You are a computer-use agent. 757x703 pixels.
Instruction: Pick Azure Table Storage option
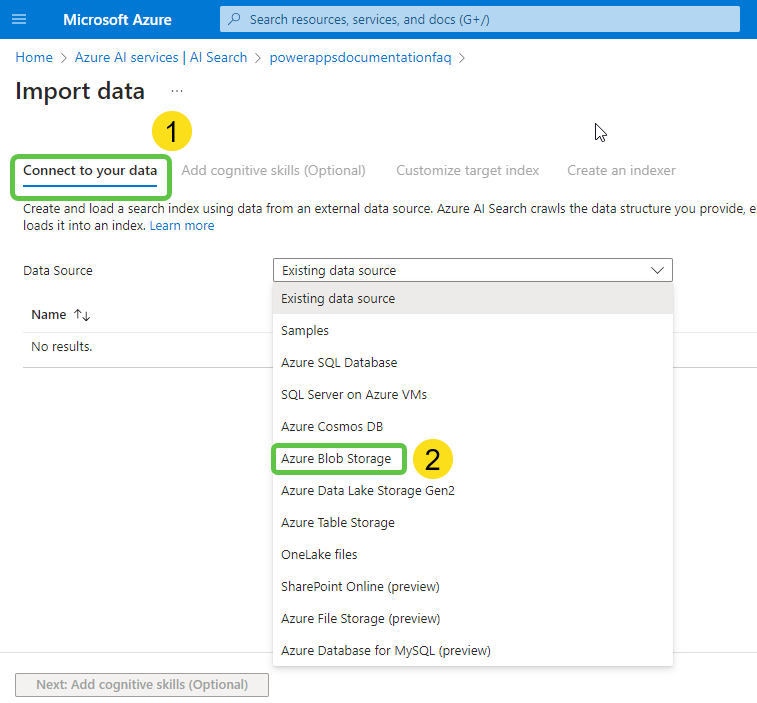click(338, 523)
